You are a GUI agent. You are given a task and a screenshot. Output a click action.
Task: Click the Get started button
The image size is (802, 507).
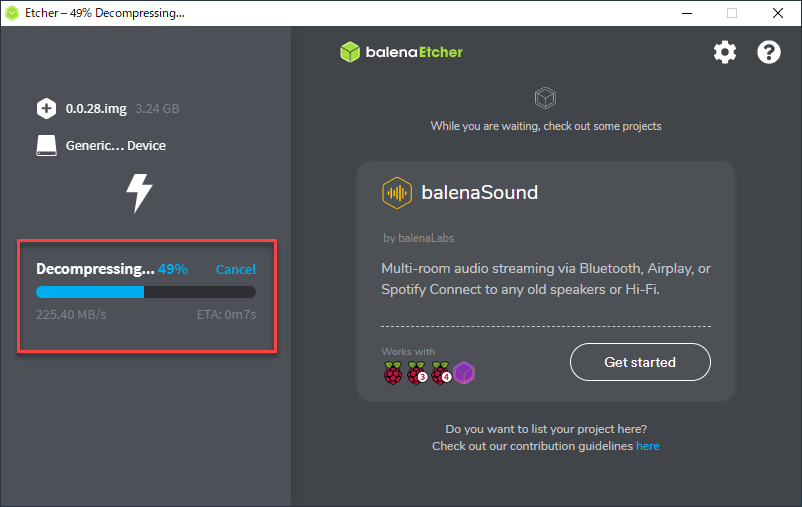[640, 362]
